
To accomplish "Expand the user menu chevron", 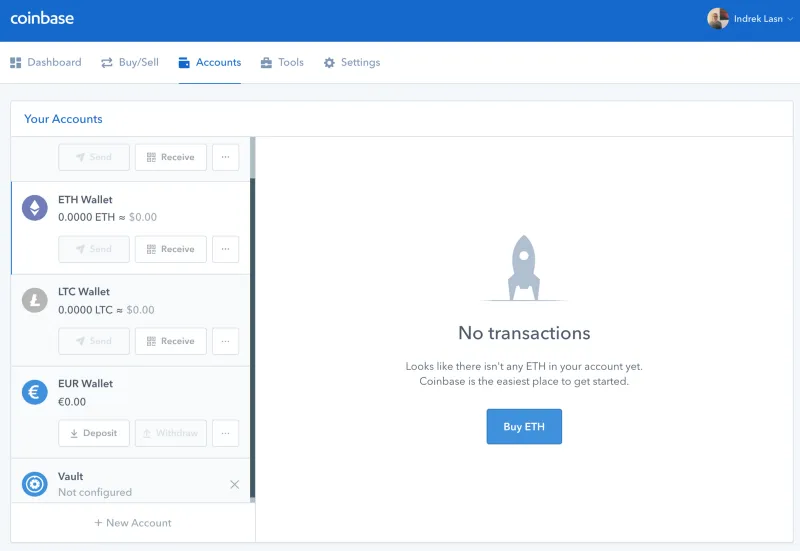I will 790,19.
